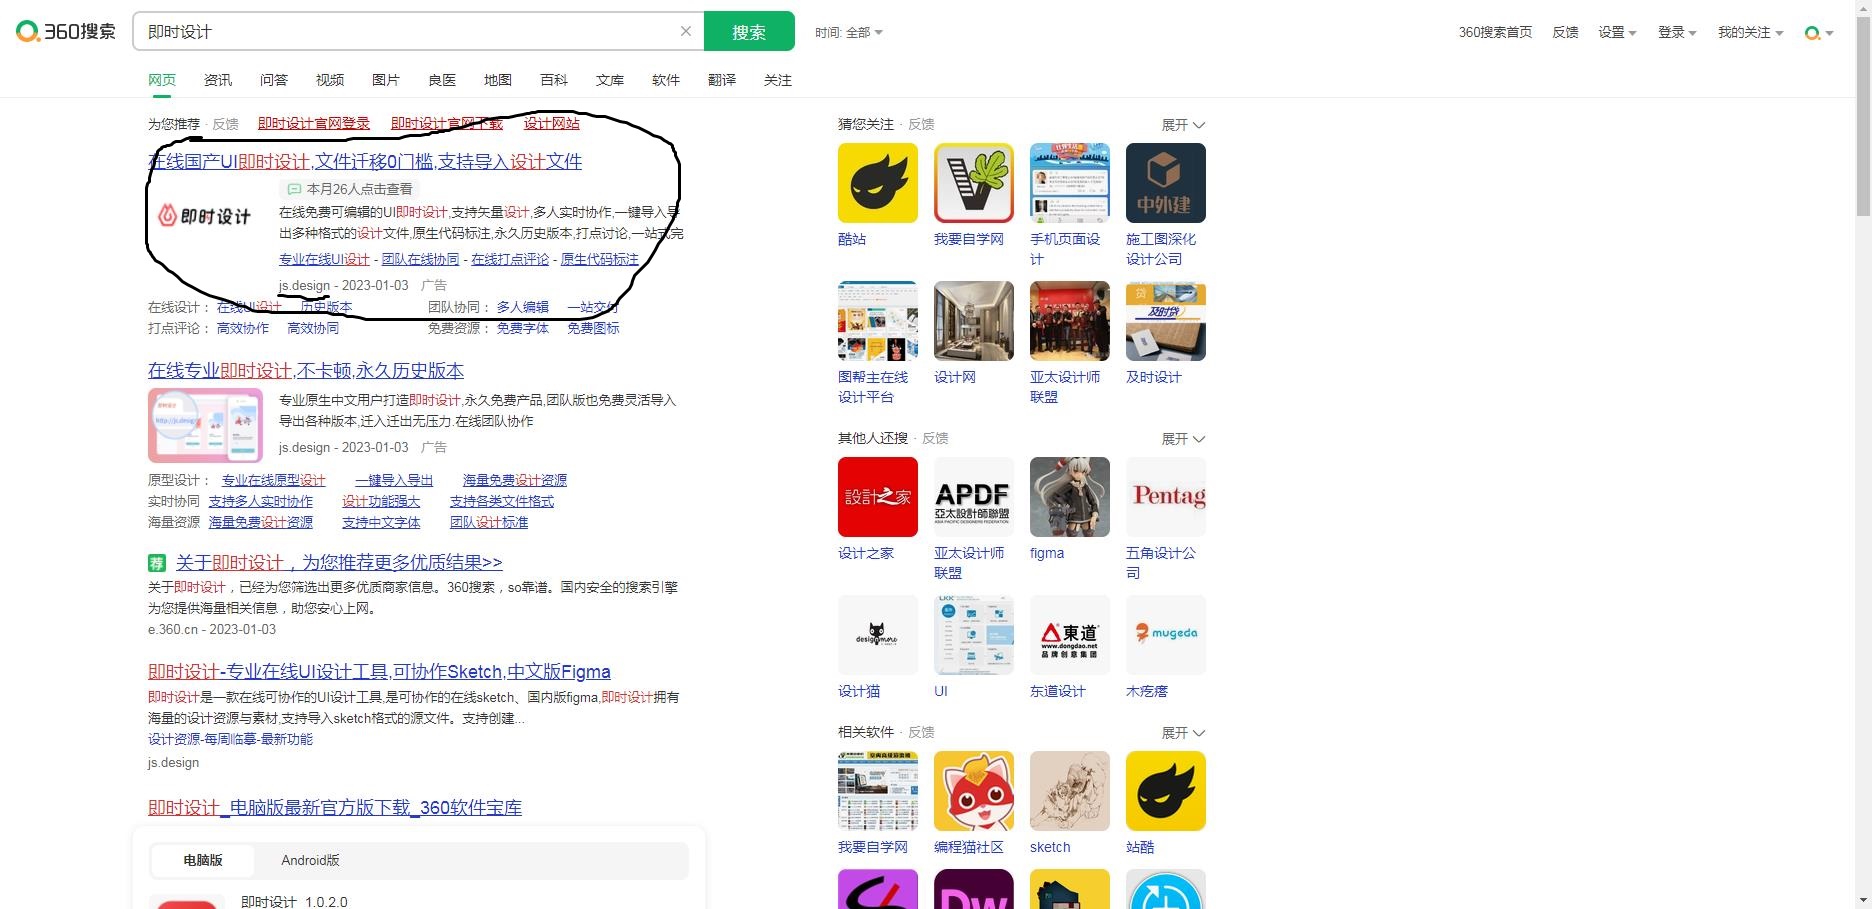1872x909 pixels.
Task: Expand the 相关软件 section with 展开
Action: click(x=1183, y=733)
